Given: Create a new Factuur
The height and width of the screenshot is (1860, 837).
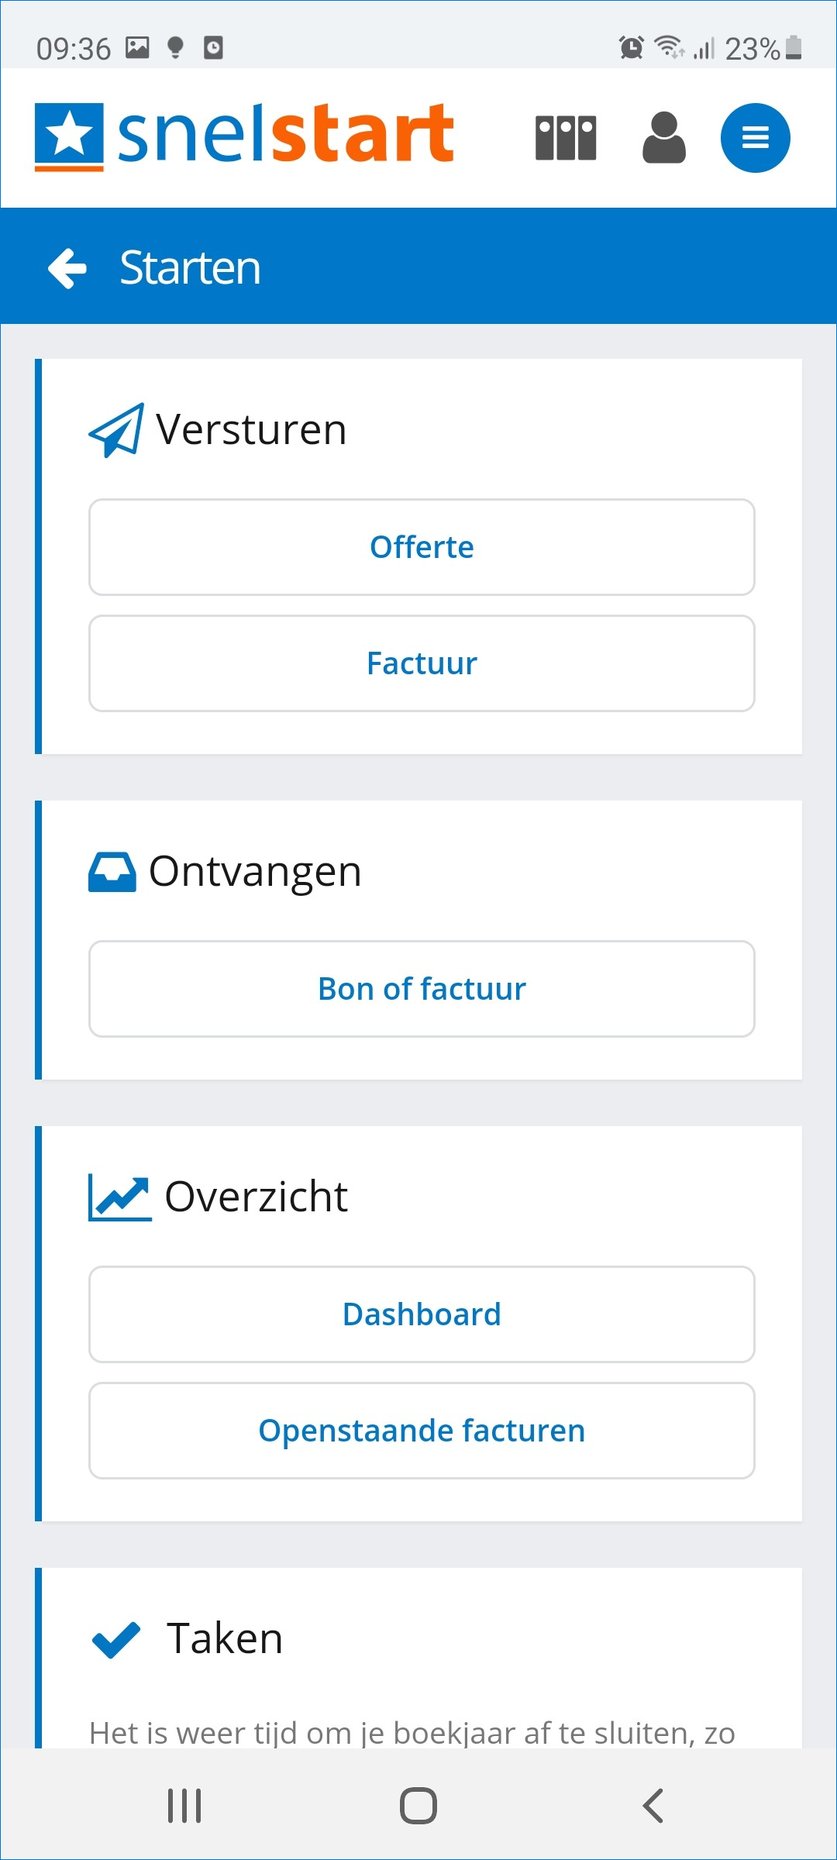Looking at the screenshot, I should coord(422,663).
